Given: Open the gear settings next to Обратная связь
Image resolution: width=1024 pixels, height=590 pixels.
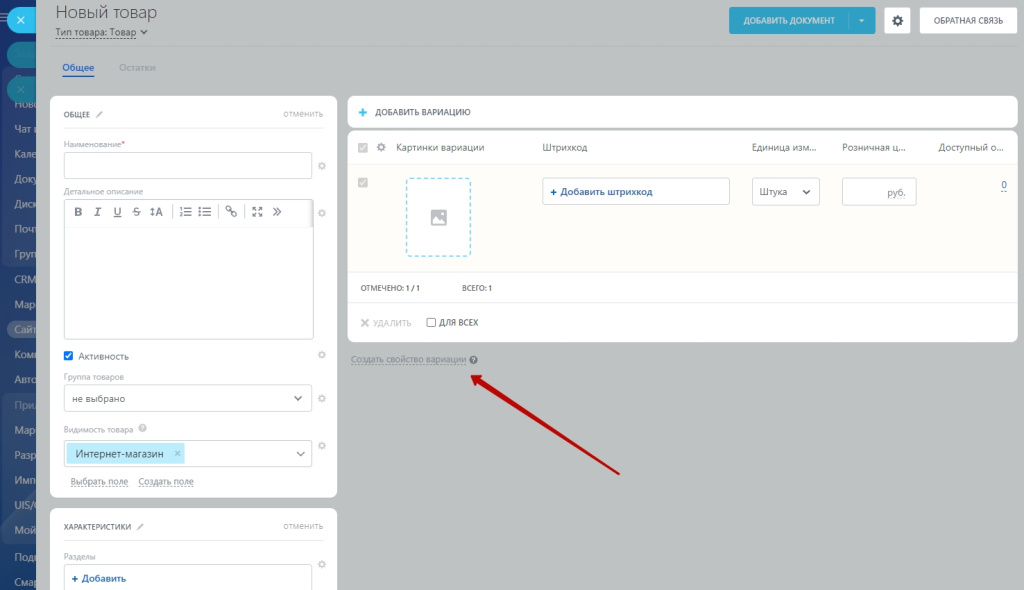Looking at the screenshot, I should [897, 20].
